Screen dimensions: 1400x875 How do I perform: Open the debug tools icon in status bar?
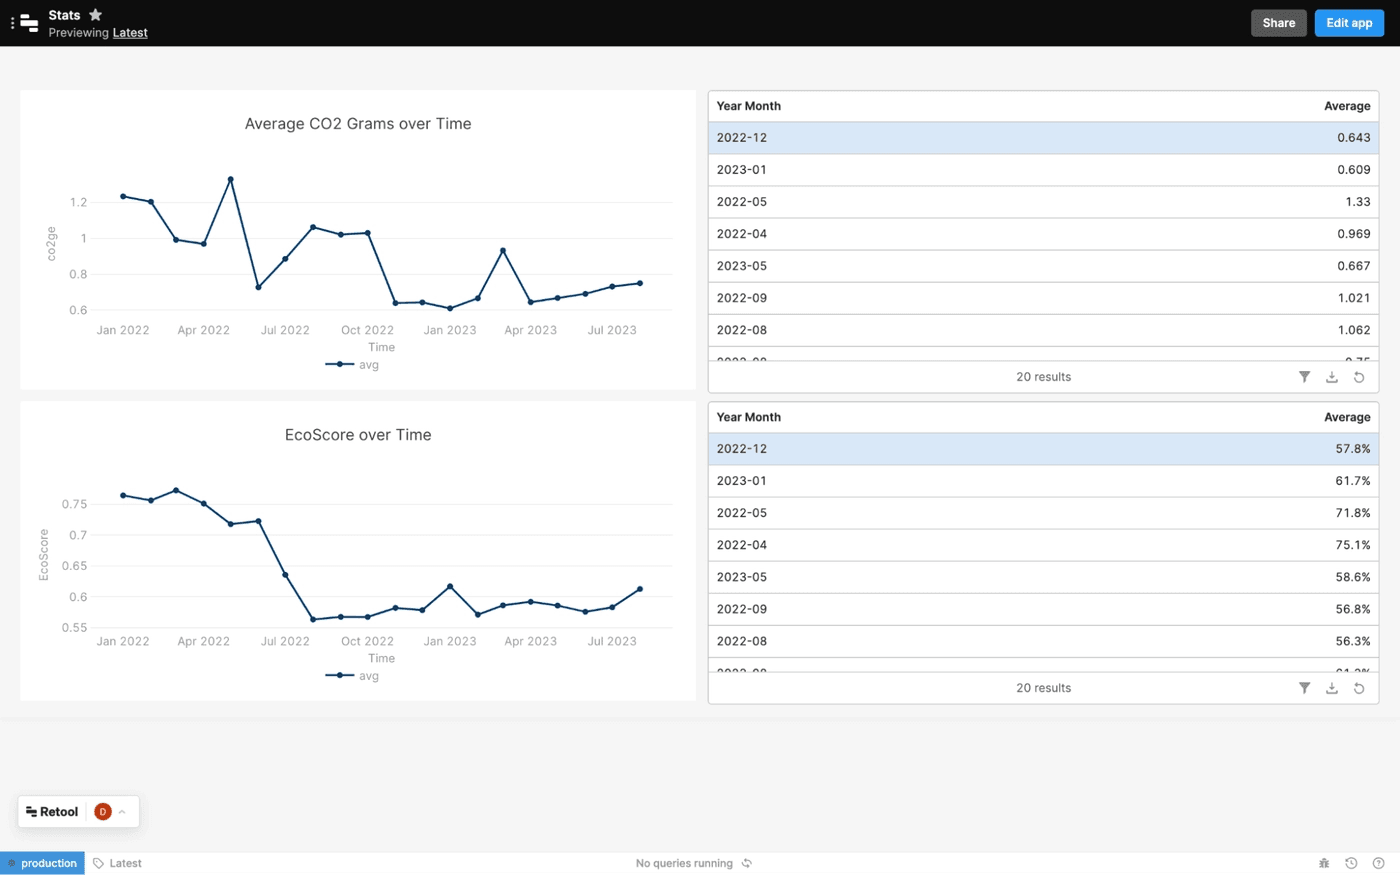click(x=1324, y=862)
